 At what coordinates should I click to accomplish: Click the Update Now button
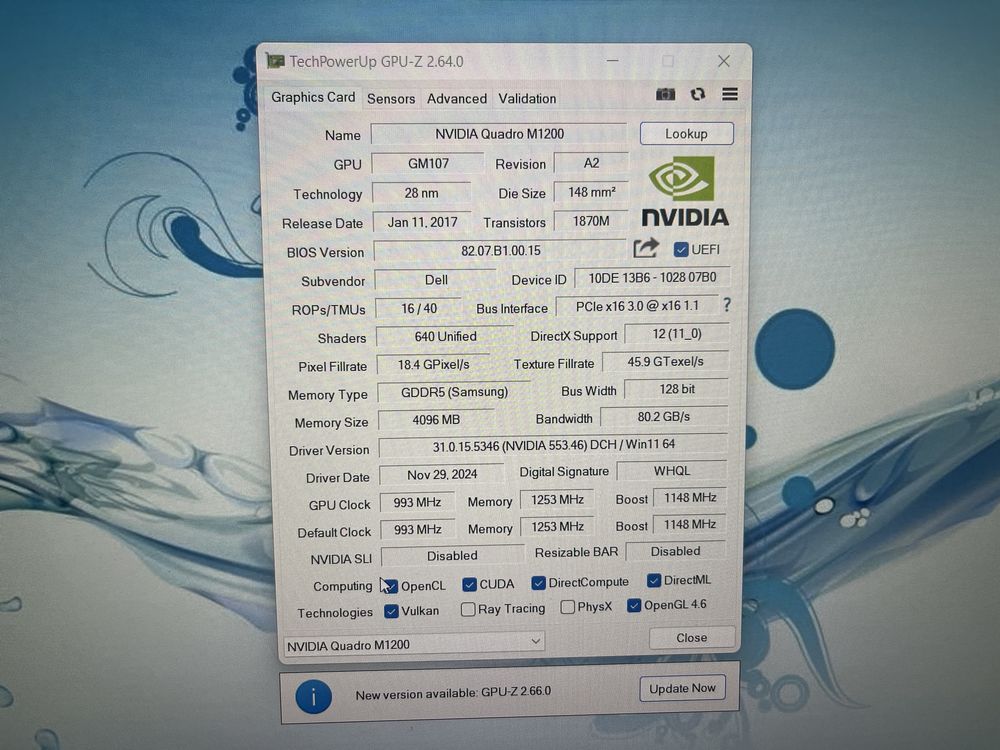[x=682, y=689]
